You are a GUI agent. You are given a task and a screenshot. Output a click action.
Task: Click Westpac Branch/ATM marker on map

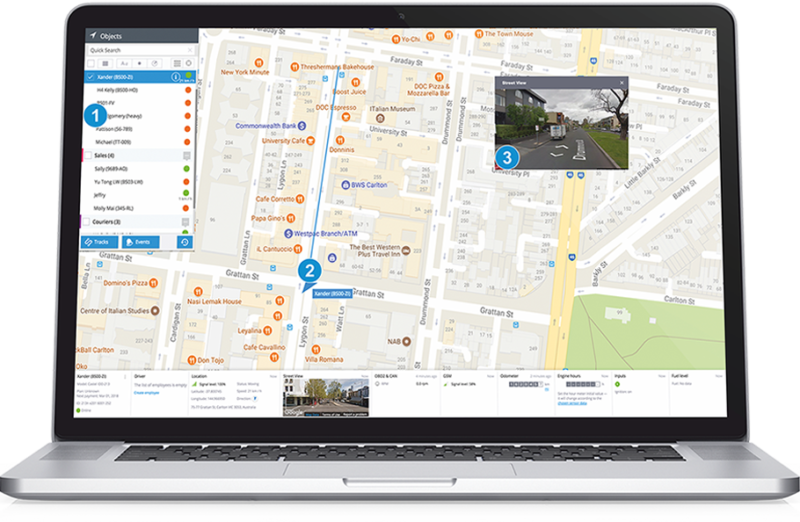tap(288, 234)
